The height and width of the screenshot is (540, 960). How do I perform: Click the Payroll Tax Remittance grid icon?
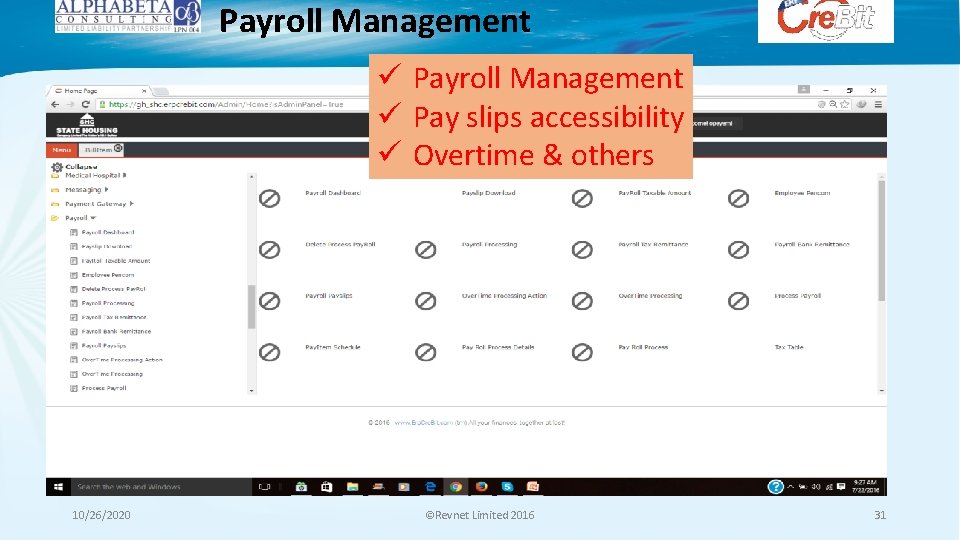pyautogui.click(x=582, y=250)
